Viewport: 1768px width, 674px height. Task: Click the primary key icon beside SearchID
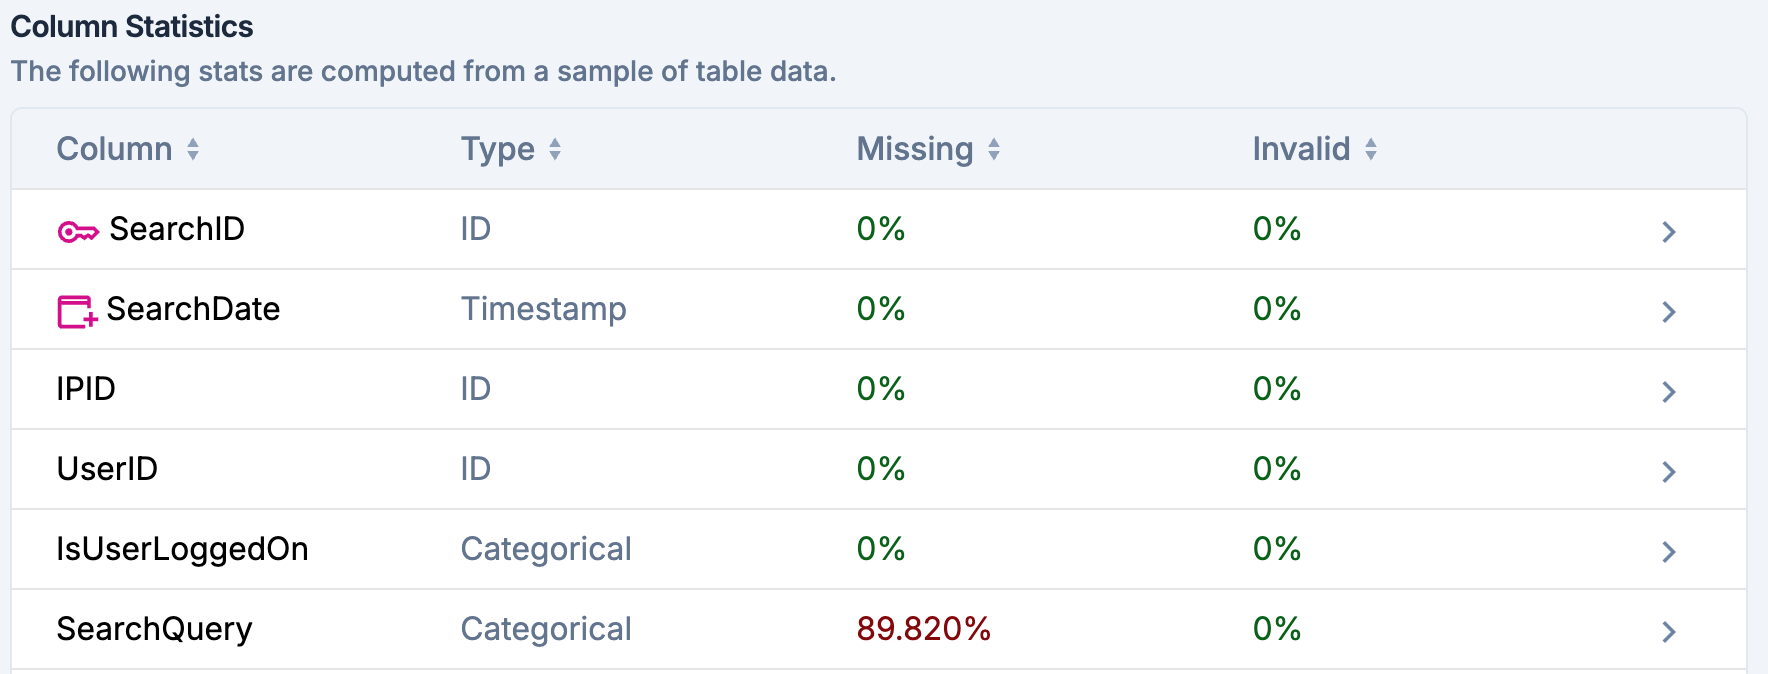[78, 232]
